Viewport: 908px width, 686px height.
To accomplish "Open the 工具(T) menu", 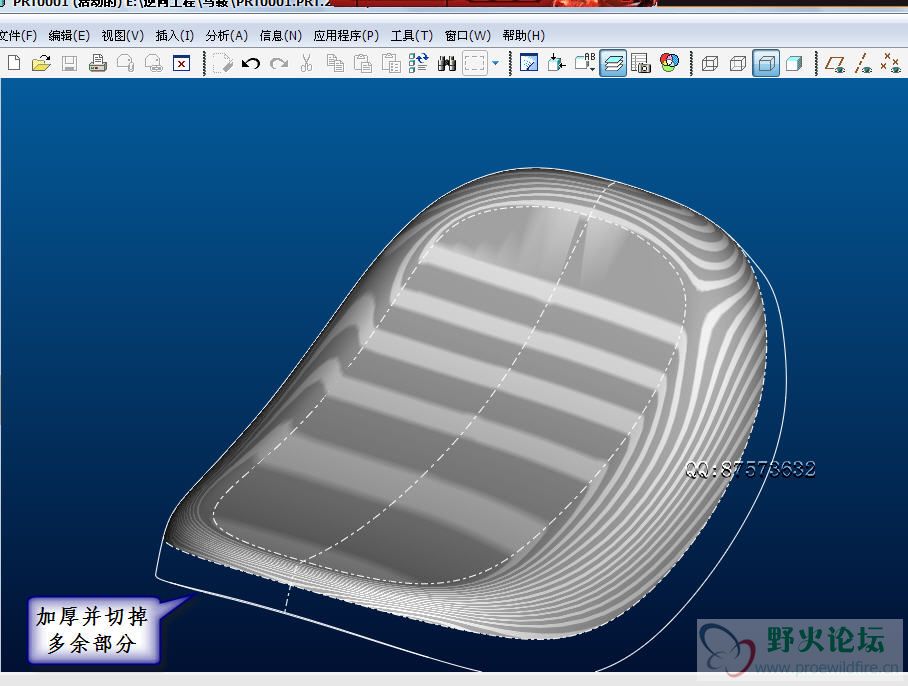I will pos(412,36).
